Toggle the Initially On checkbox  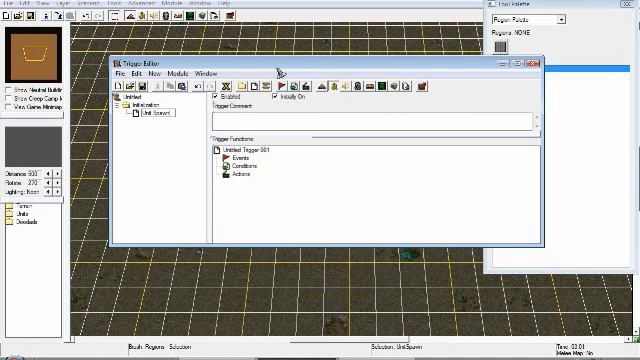coord(275,96)
